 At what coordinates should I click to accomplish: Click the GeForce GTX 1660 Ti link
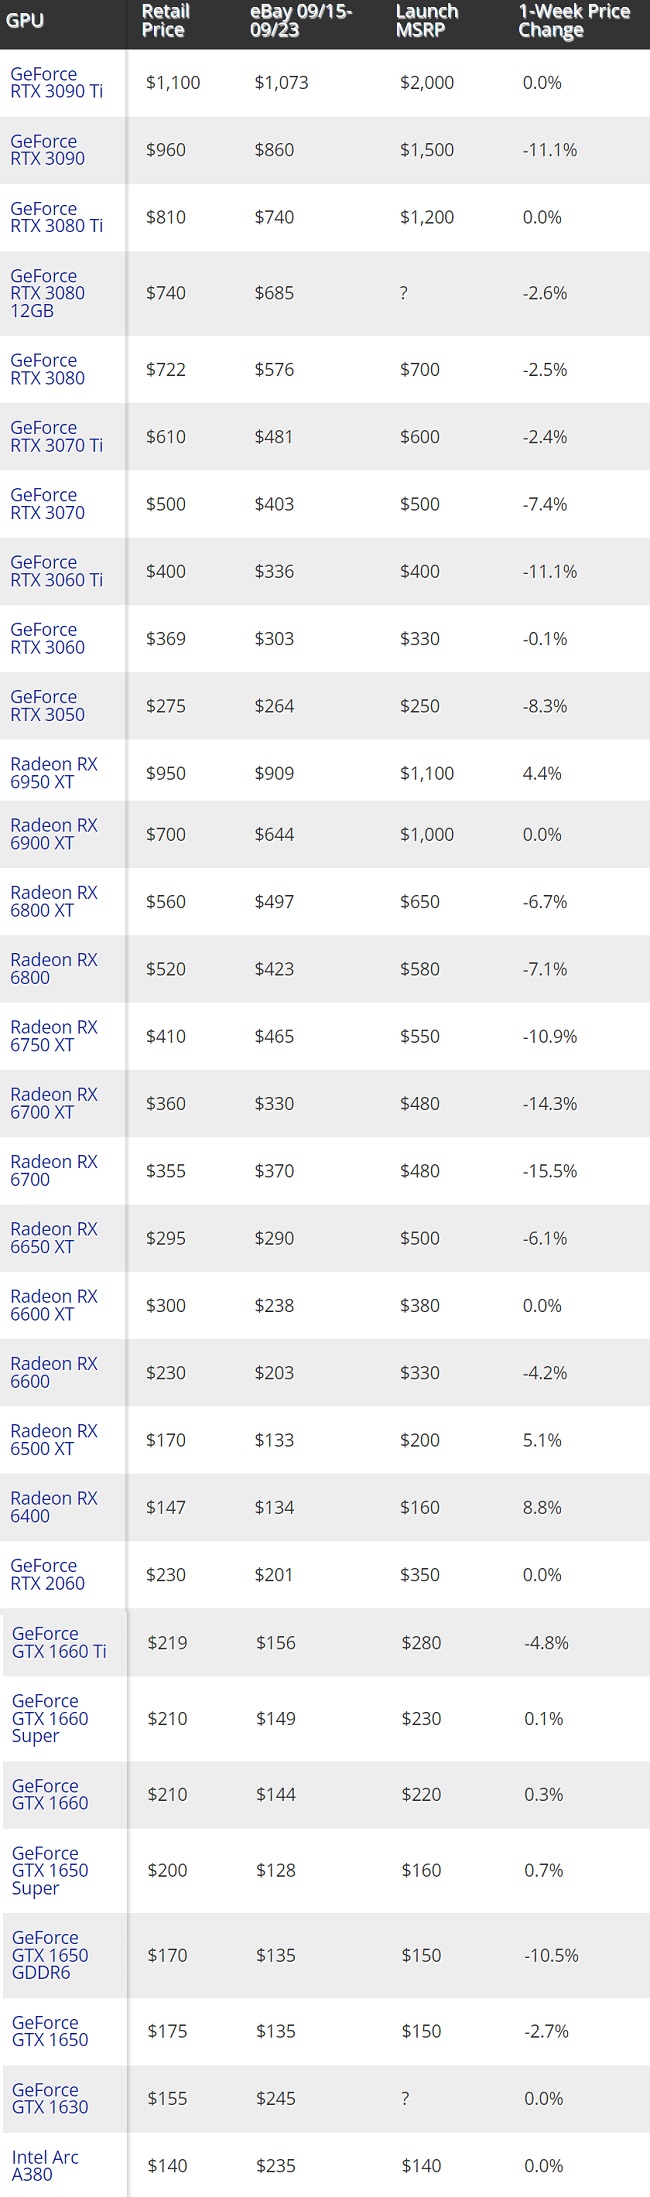click(59, 1642)
